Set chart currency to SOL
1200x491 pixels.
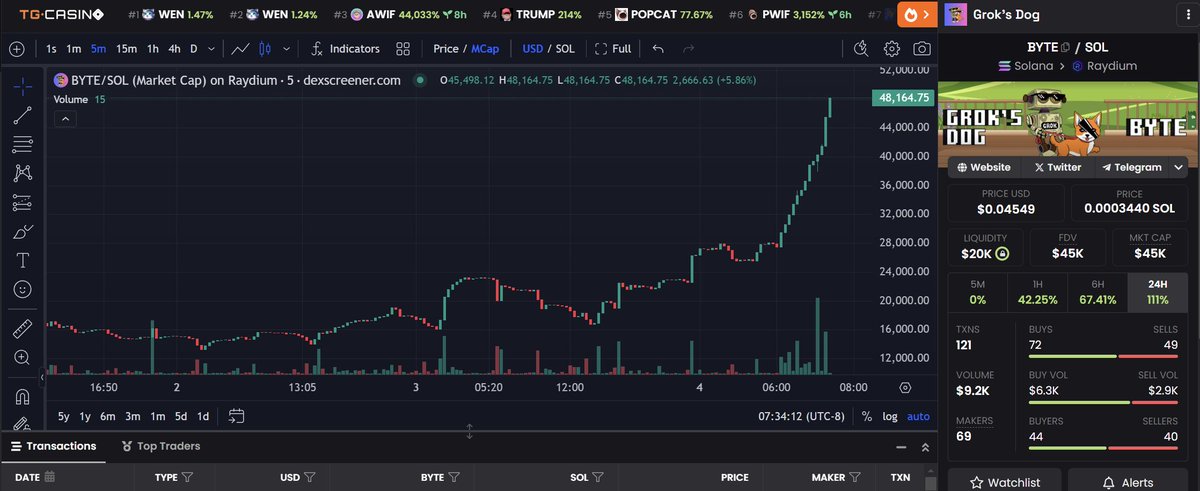coord(565,48)
